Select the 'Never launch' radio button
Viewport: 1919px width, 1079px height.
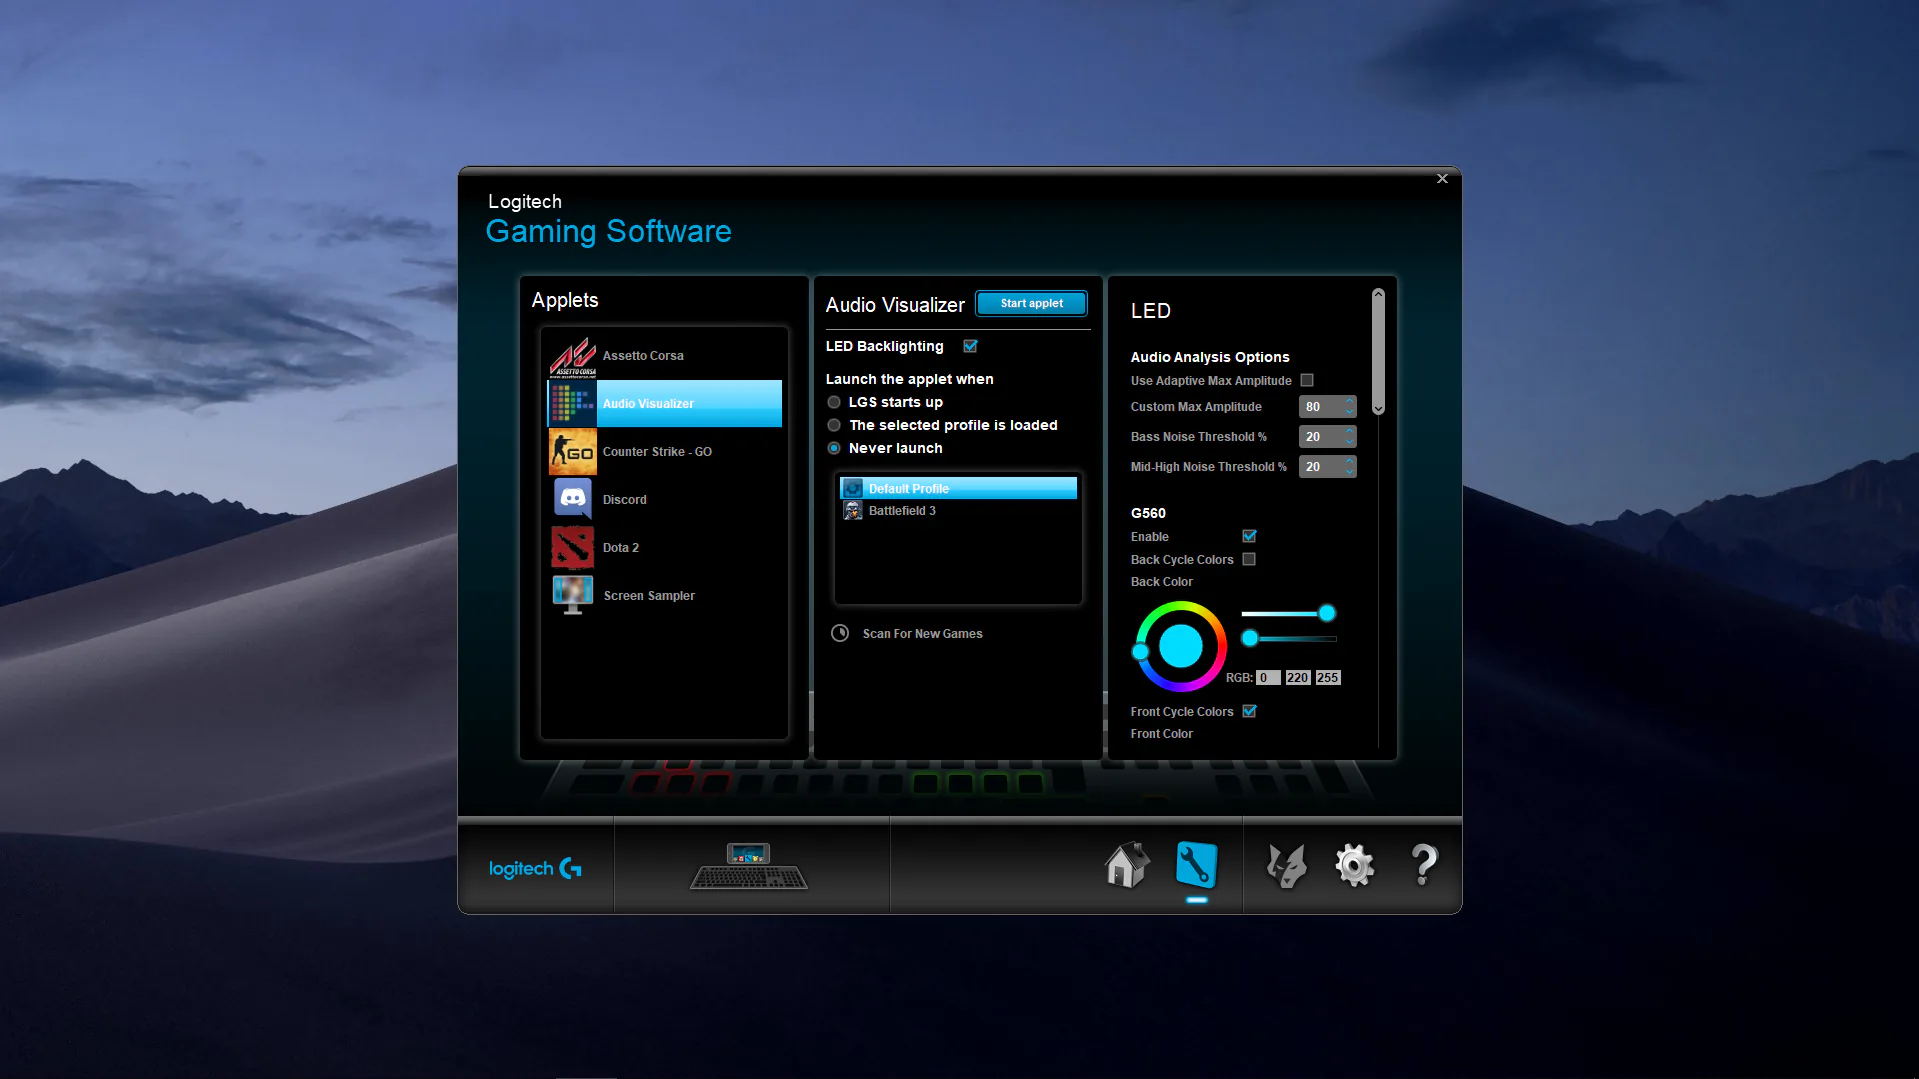coord(834,448)
